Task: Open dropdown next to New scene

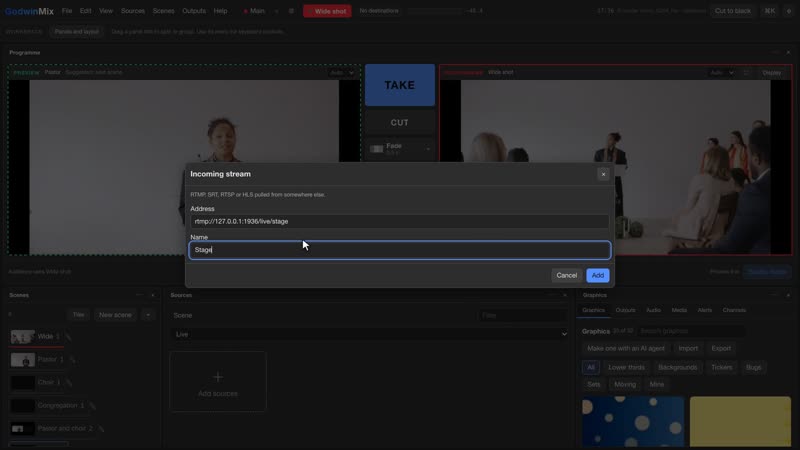Action: pos(148,315)
